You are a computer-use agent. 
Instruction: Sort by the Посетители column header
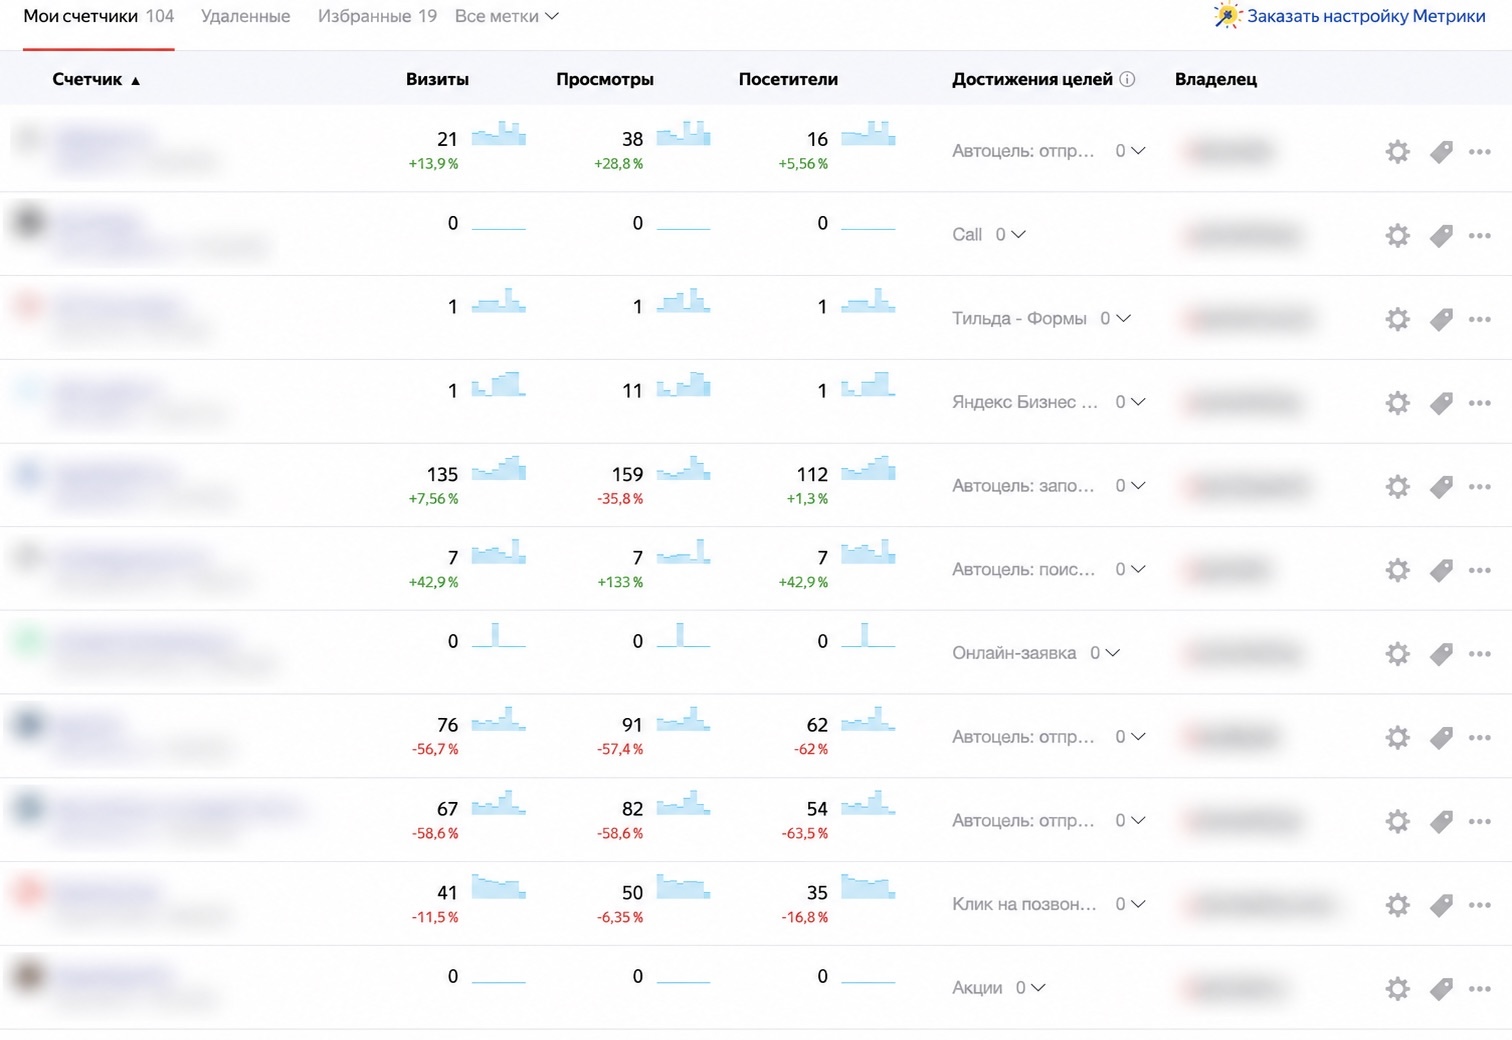[788, 79]
